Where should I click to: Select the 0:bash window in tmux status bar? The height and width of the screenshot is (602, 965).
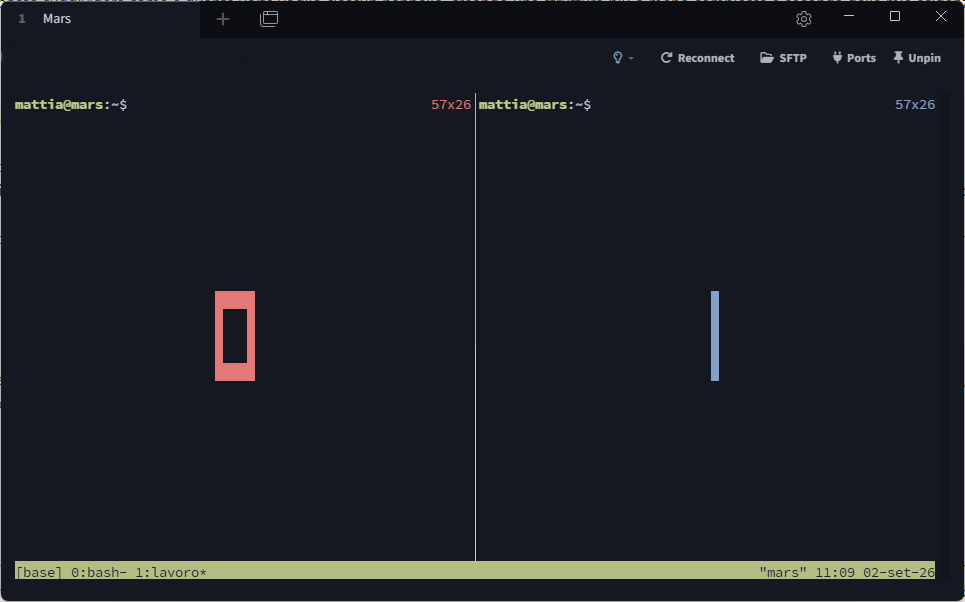[99, 572]
